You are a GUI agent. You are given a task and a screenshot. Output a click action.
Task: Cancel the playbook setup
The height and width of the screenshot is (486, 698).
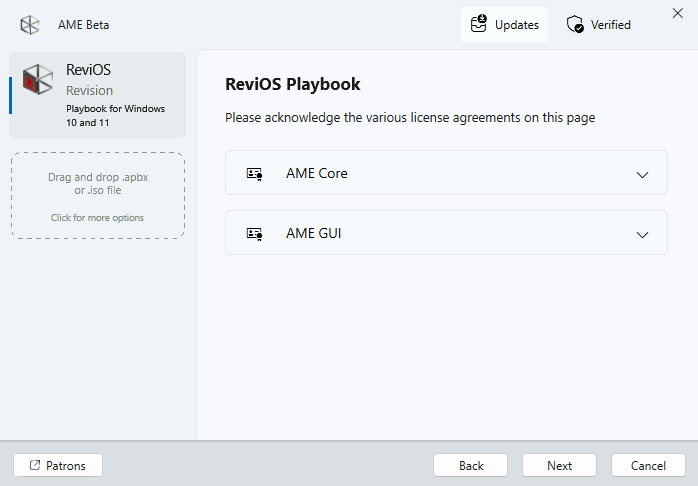648,466
